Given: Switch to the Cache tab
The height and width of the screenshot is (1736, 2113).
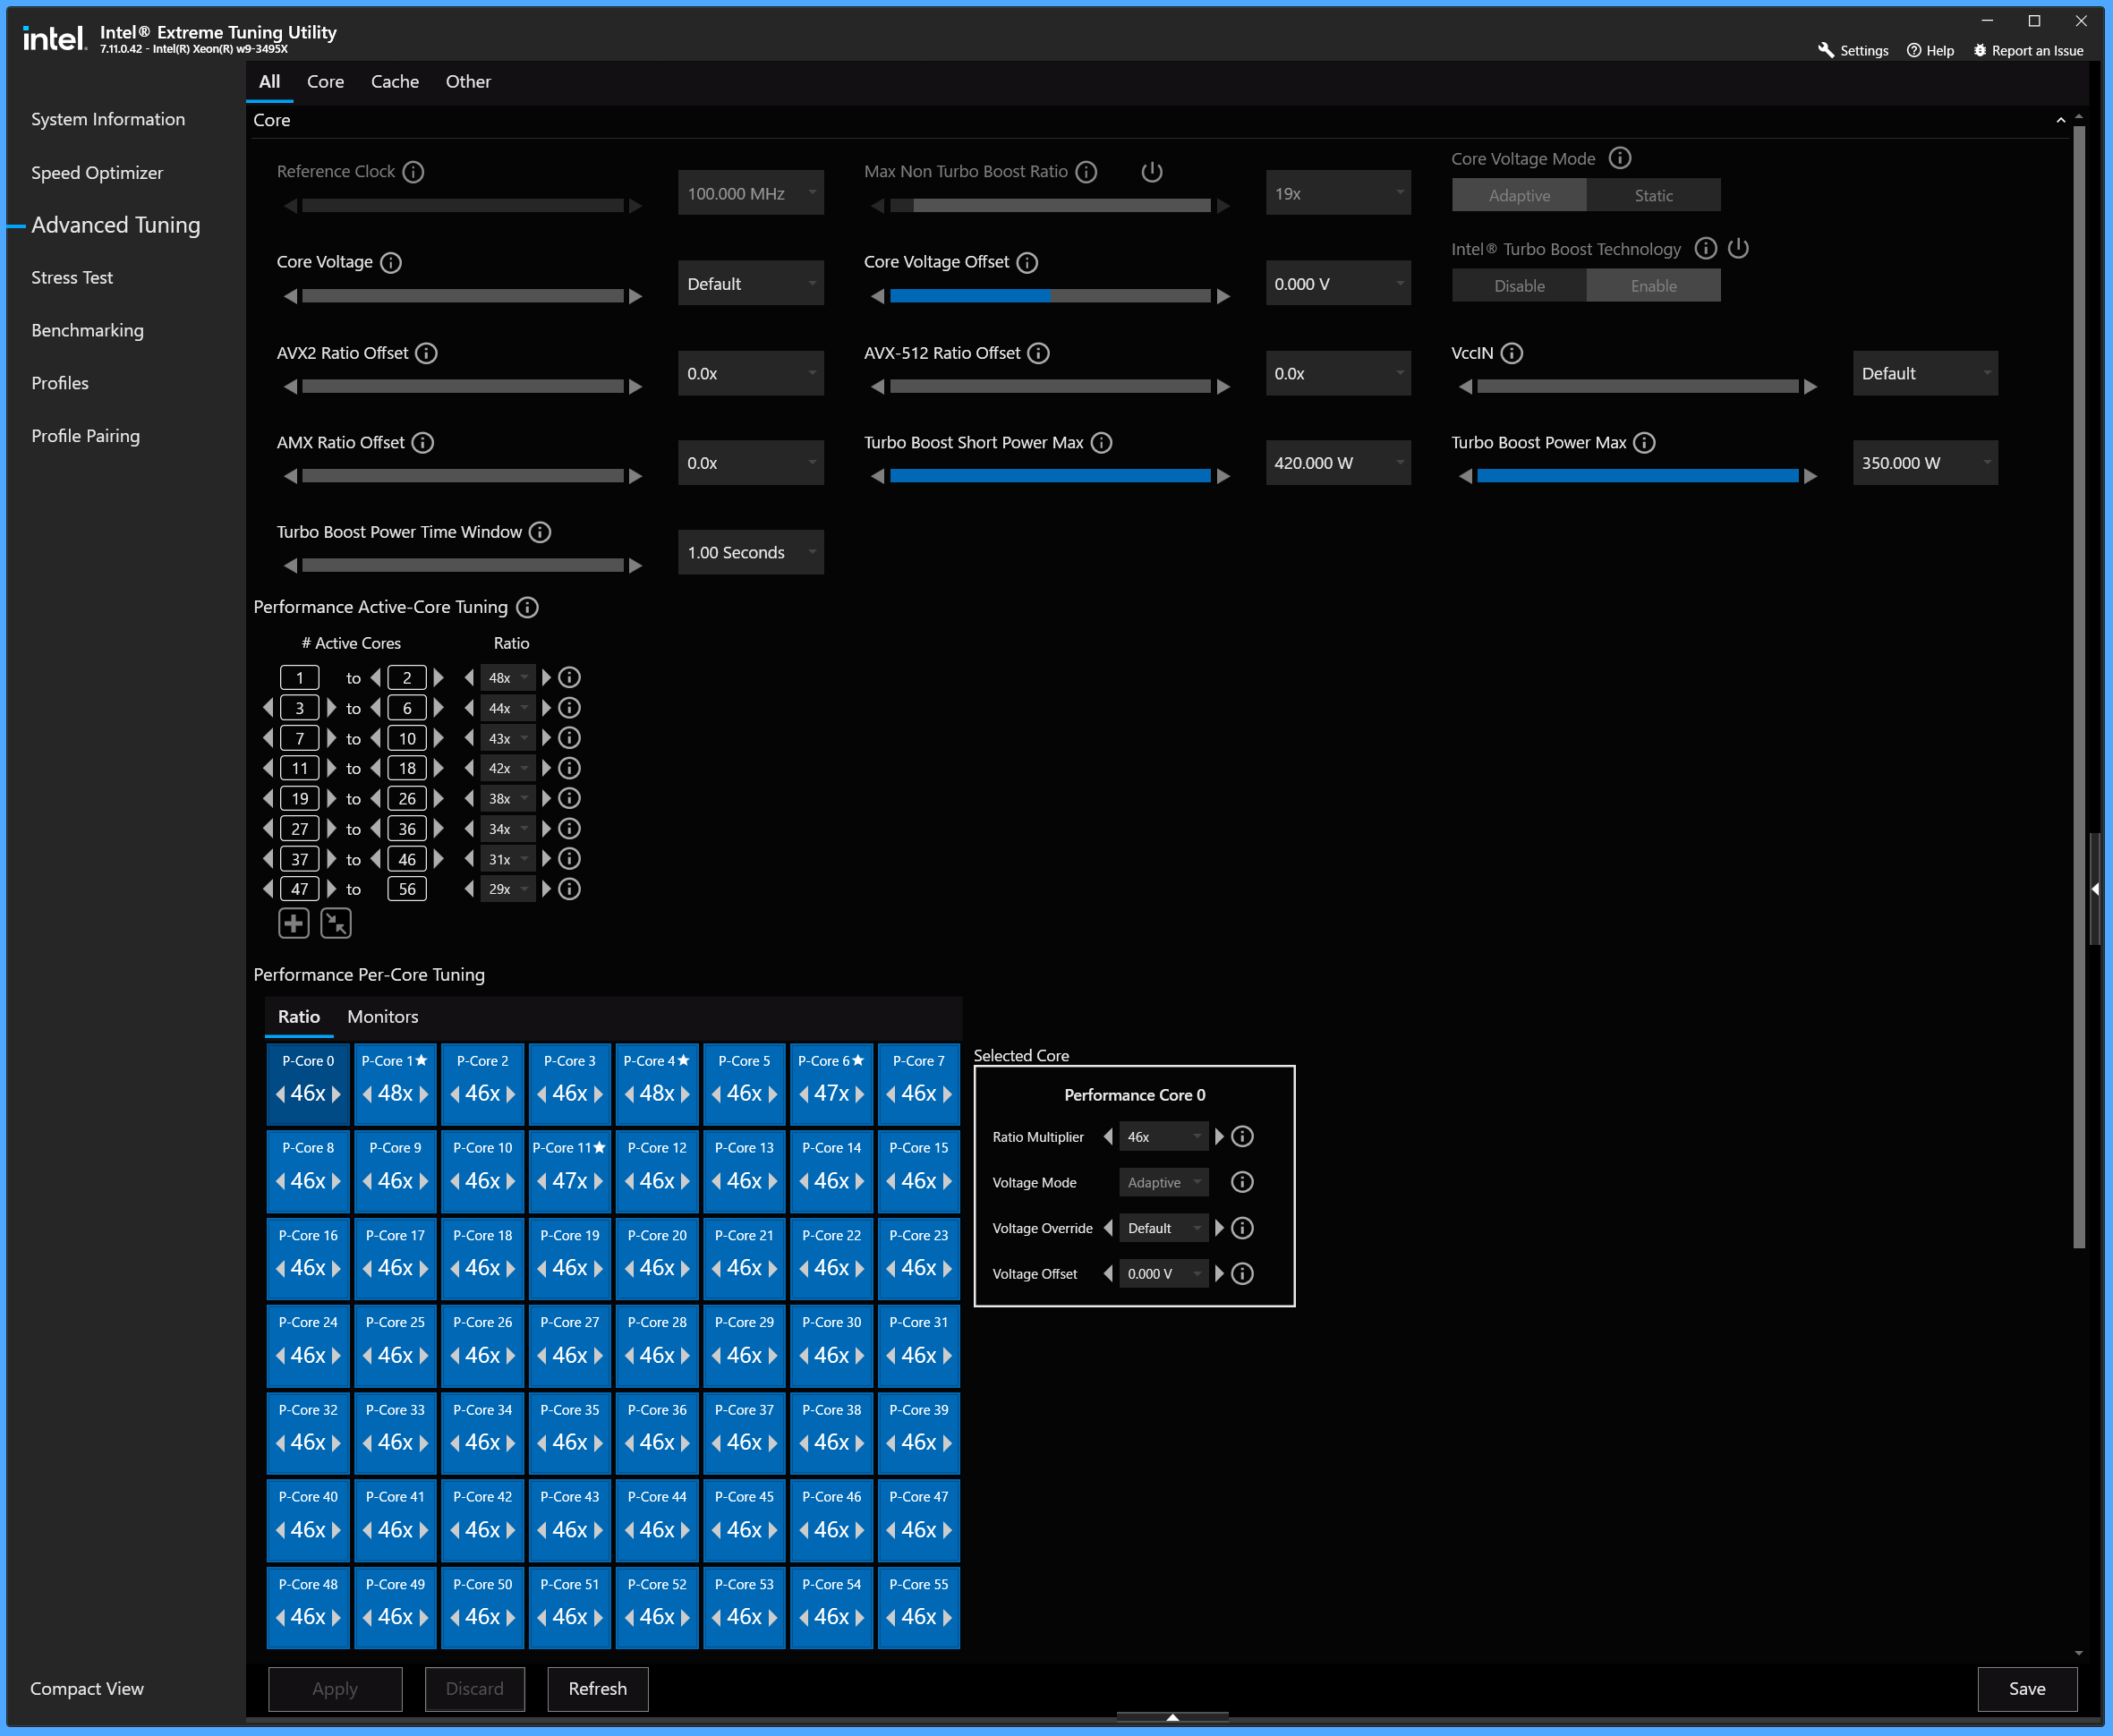Looking at the screenshot, I should point(394,81).
